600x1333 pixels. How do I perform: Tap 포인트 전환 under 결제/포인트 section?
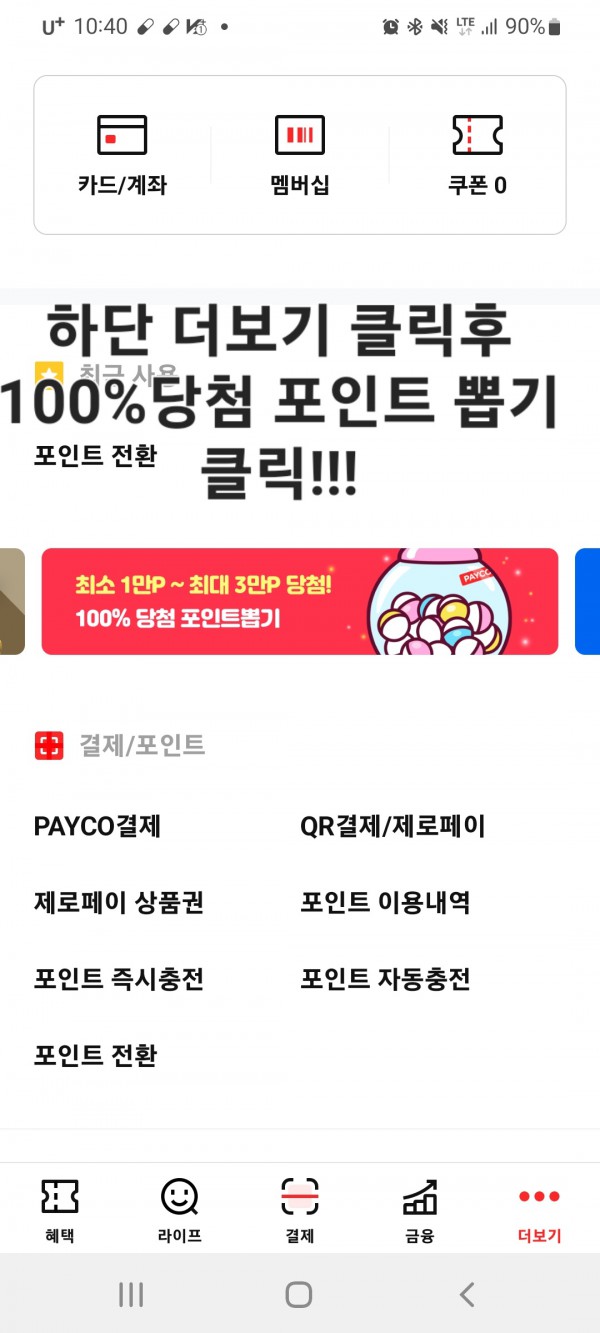coord(95,1055)
